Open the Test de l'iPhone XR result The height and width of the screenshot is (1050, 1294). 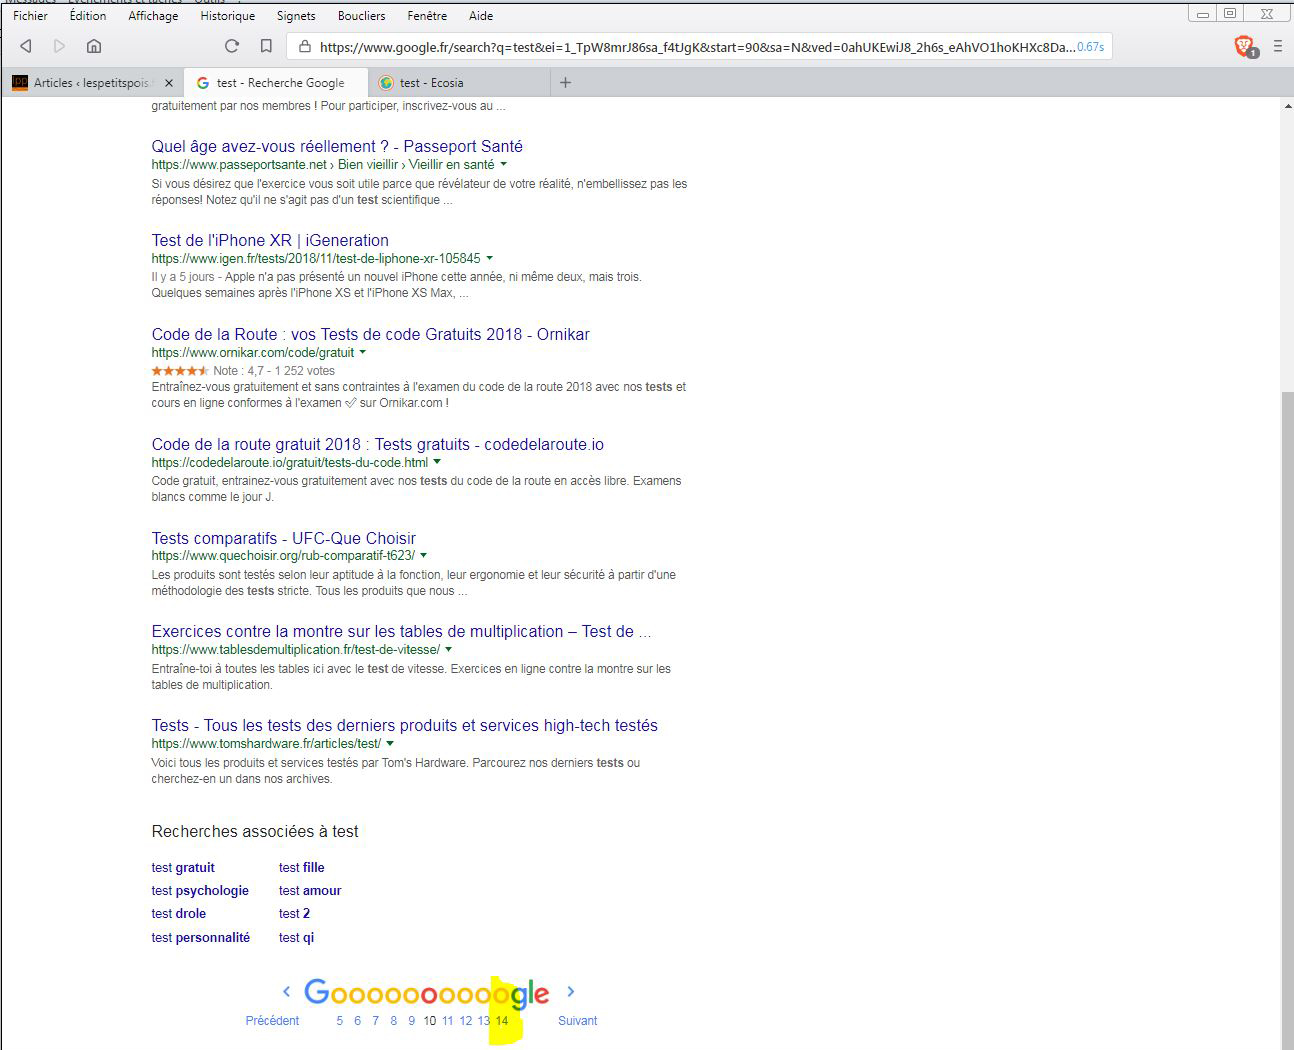coord(270,240)
